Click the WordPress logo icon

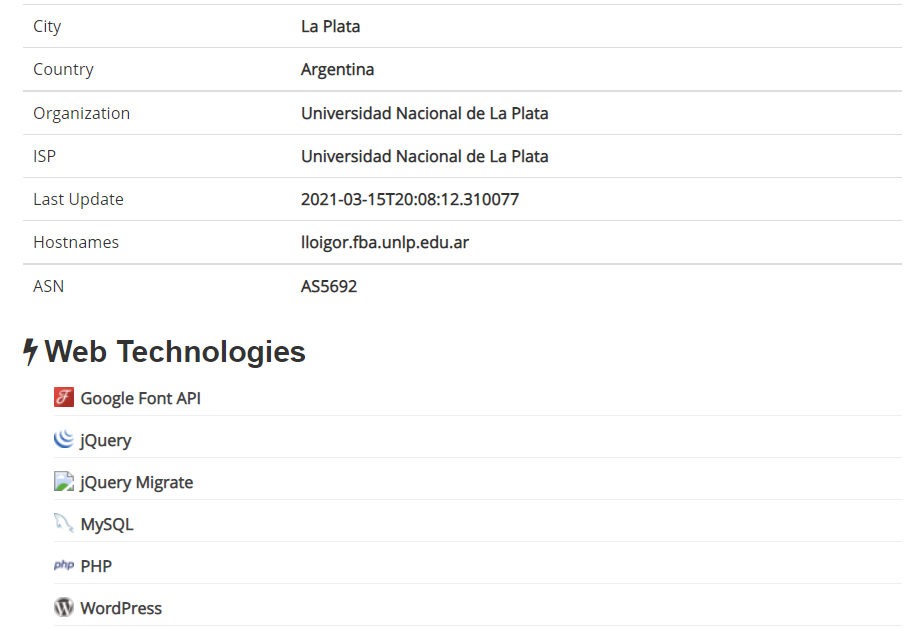pos(64,607)
